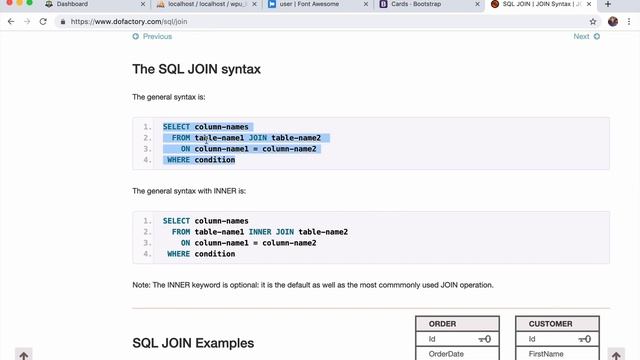The image size is (640, 360).
Task: Switch to the localhost wpu tab
Action: coord(206,4)
